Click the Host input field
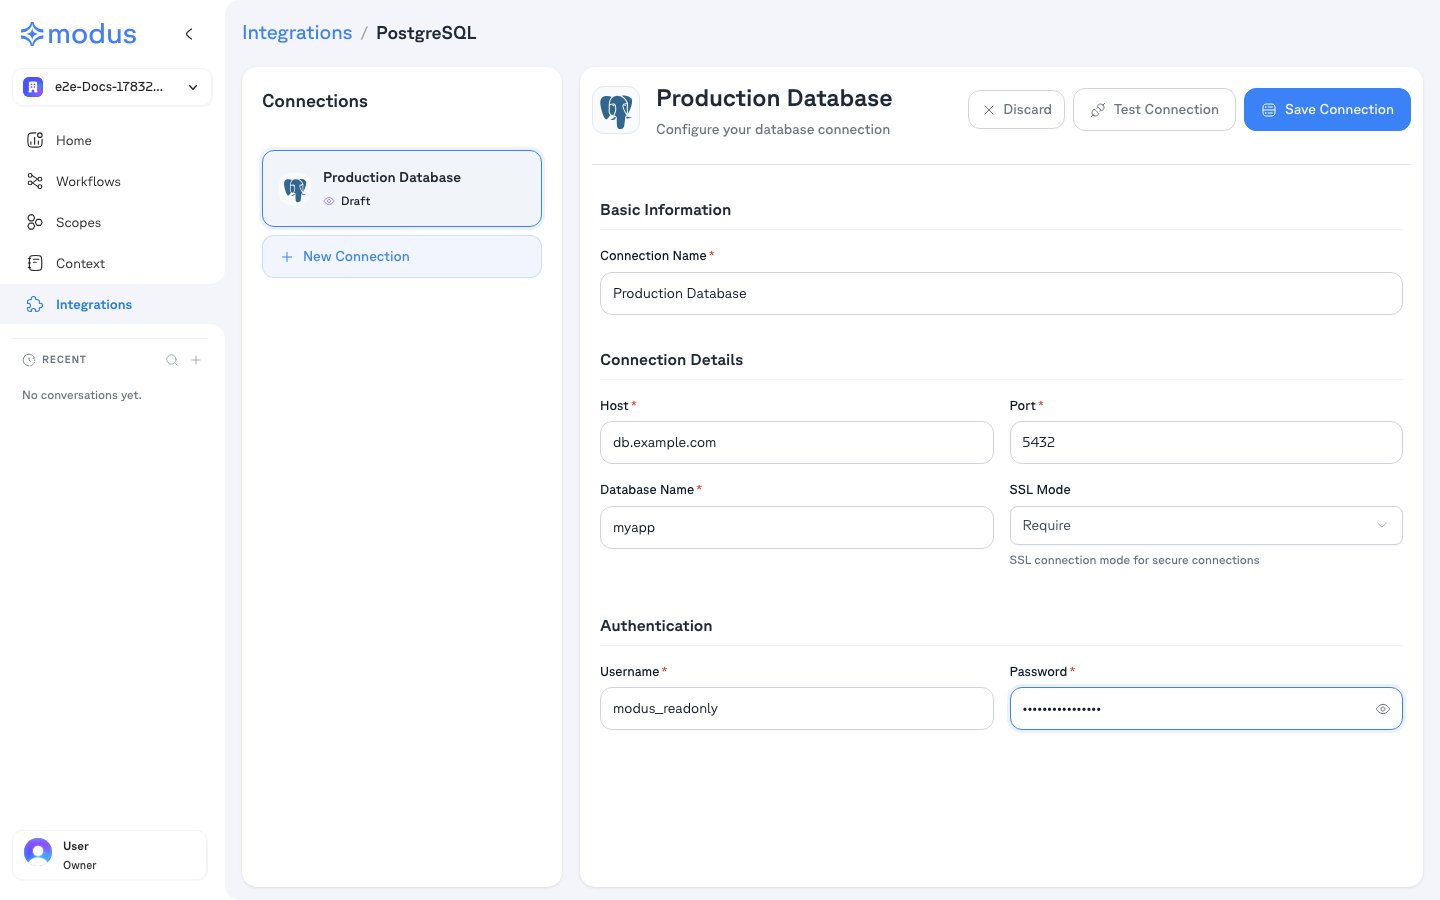This screenshot has height=900, width=1440. (x=796, y=442)
